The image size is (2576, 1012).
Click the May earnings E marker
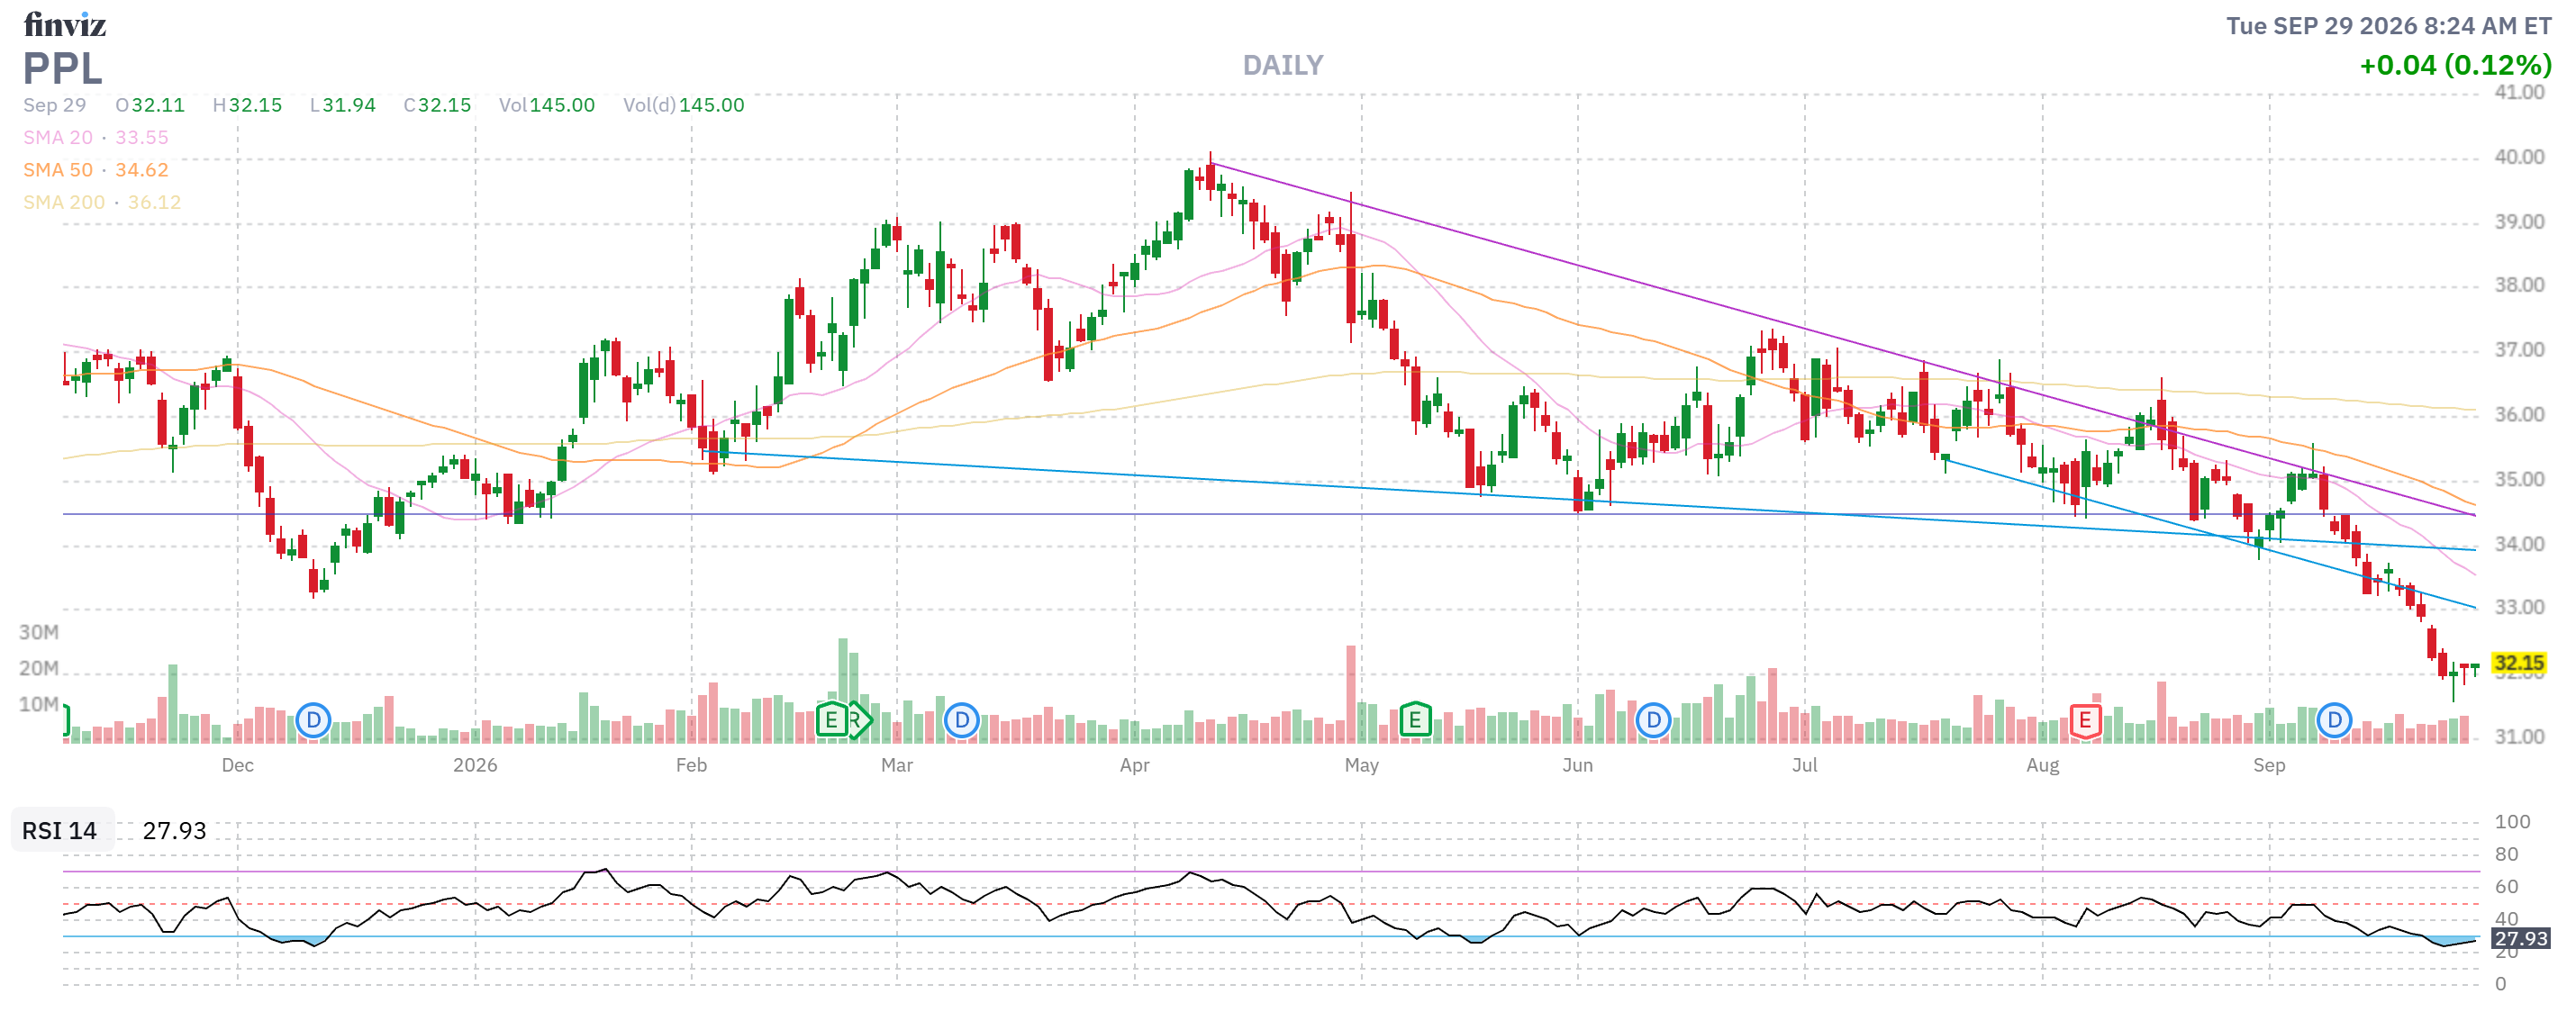pos(1414,720)
